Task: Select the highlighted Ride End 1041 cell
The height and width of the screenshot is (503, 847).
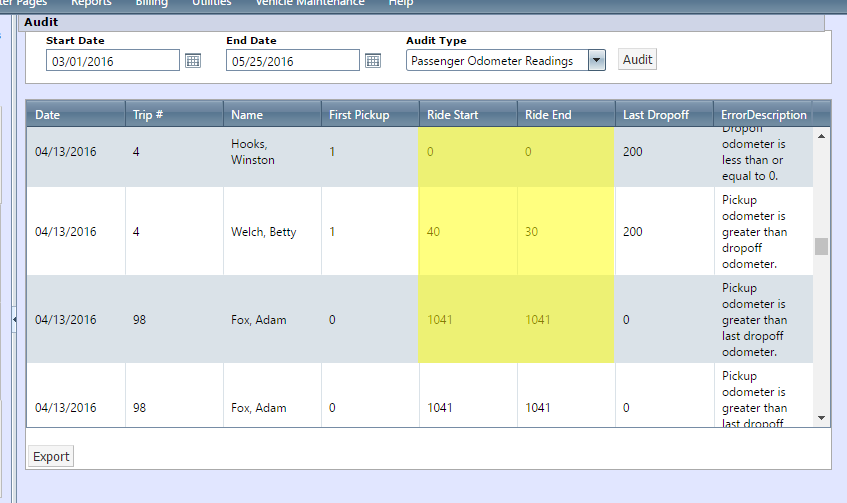Action: pos(566,319)
